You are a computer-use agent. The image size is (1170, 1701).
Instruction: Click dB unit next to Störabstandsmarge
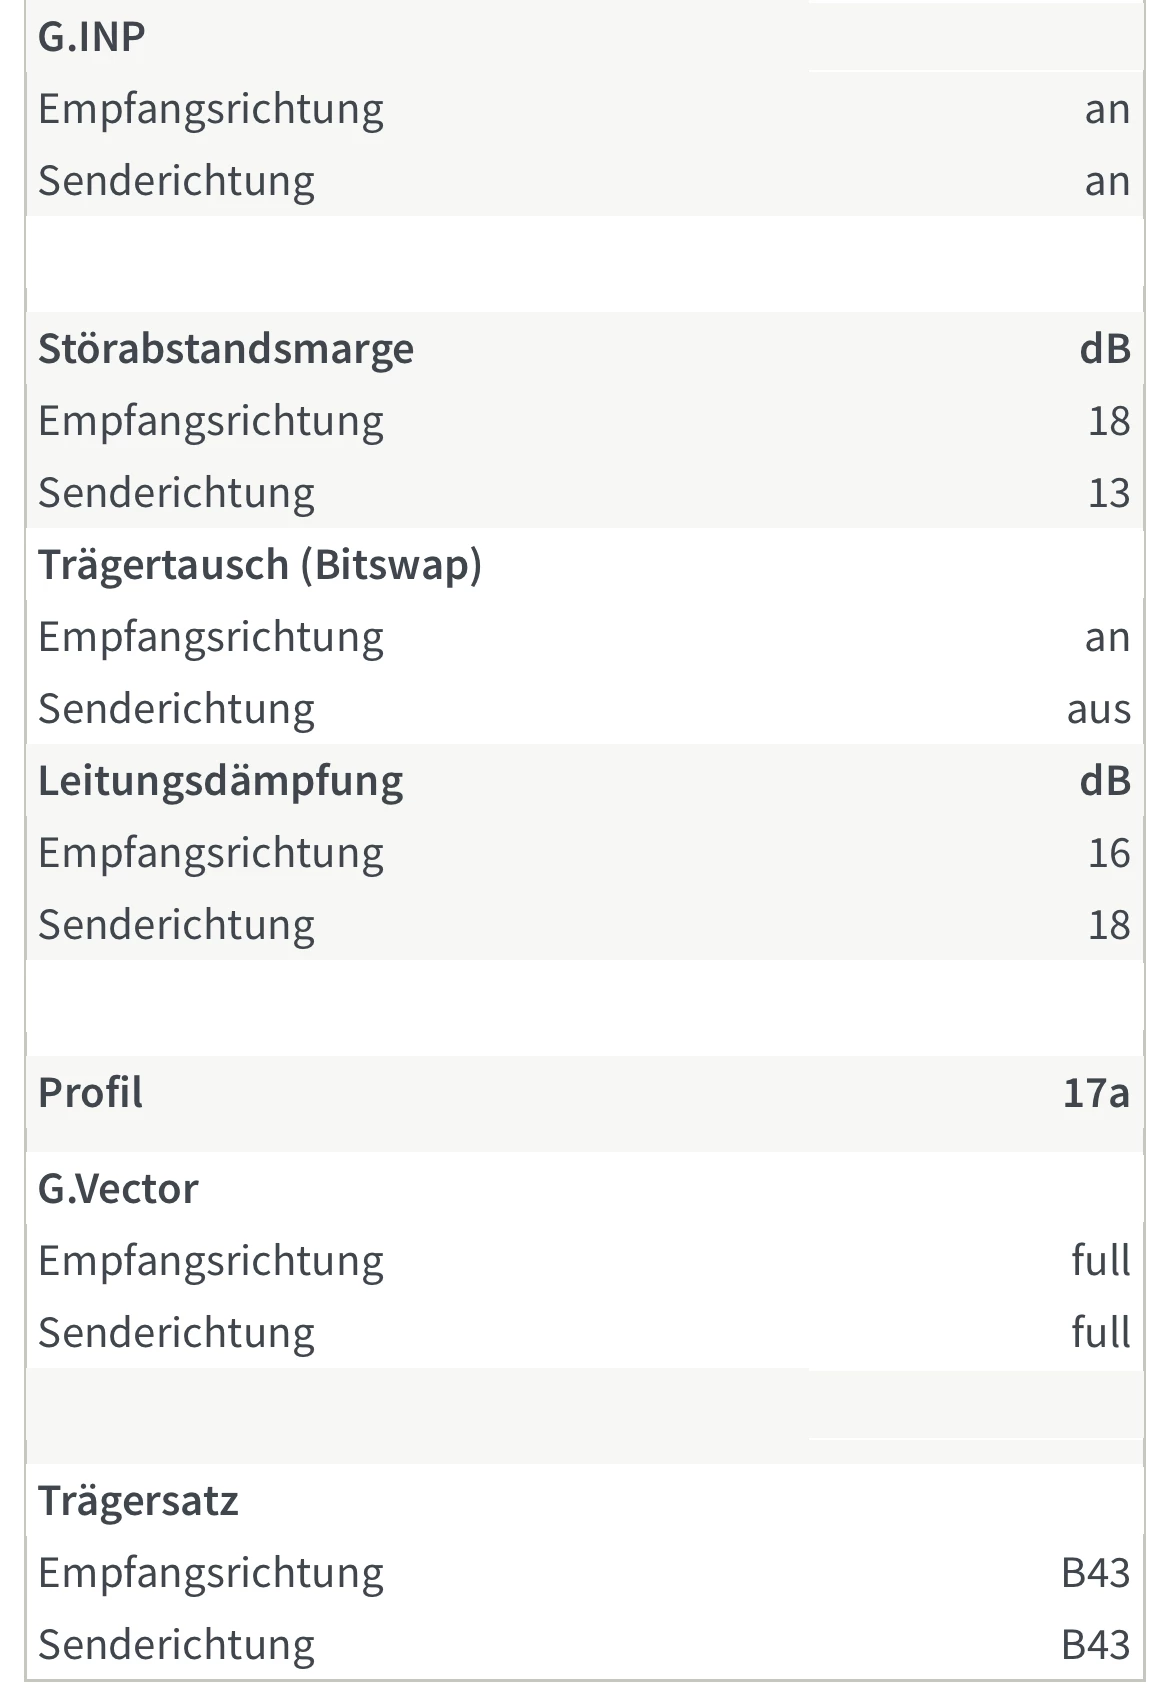[x=1105, y=349]
